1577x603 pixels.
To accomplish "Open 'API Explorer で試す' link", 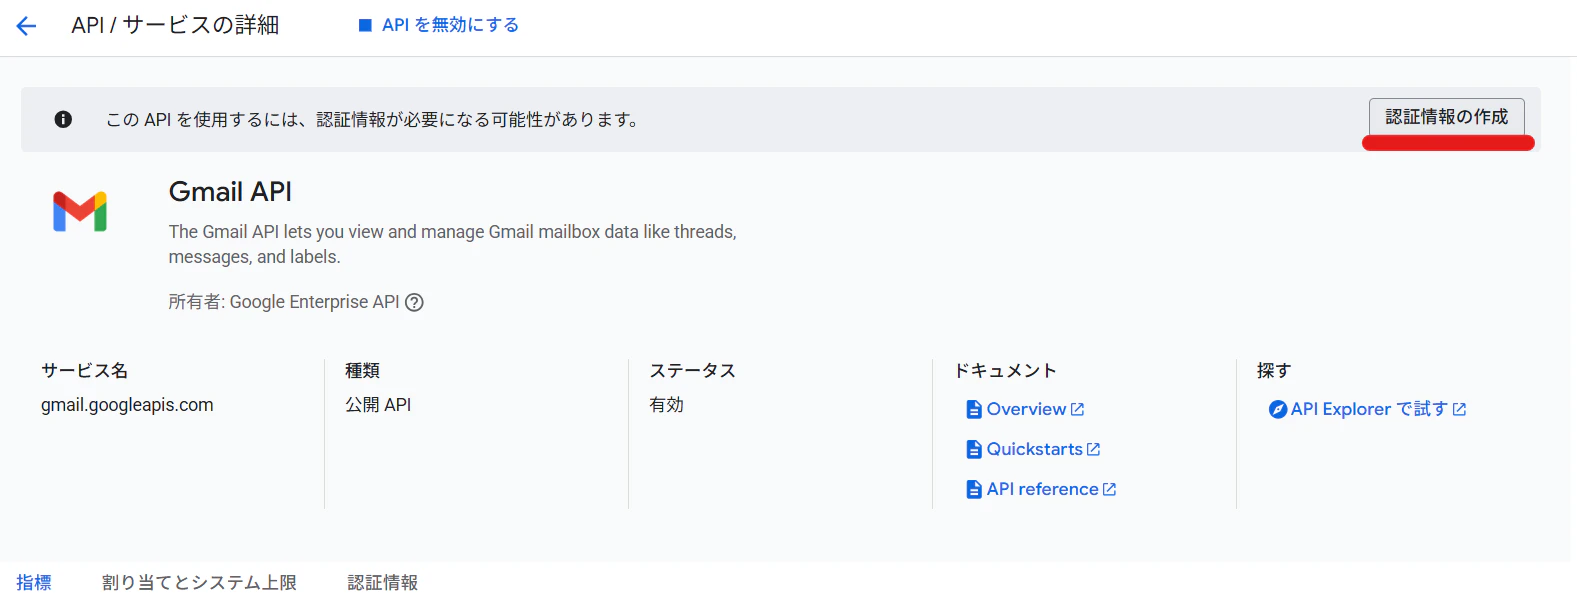I will click(1369, 409).
